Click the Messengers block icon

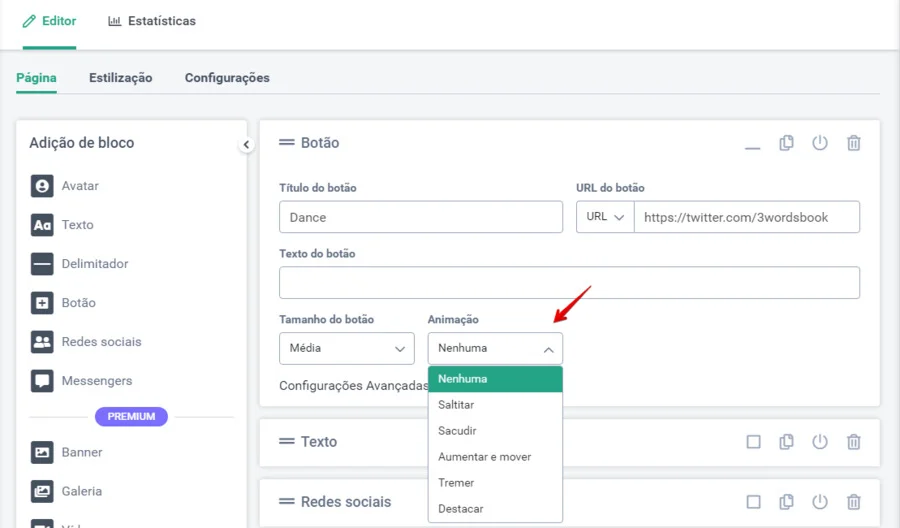coord(42,381)
